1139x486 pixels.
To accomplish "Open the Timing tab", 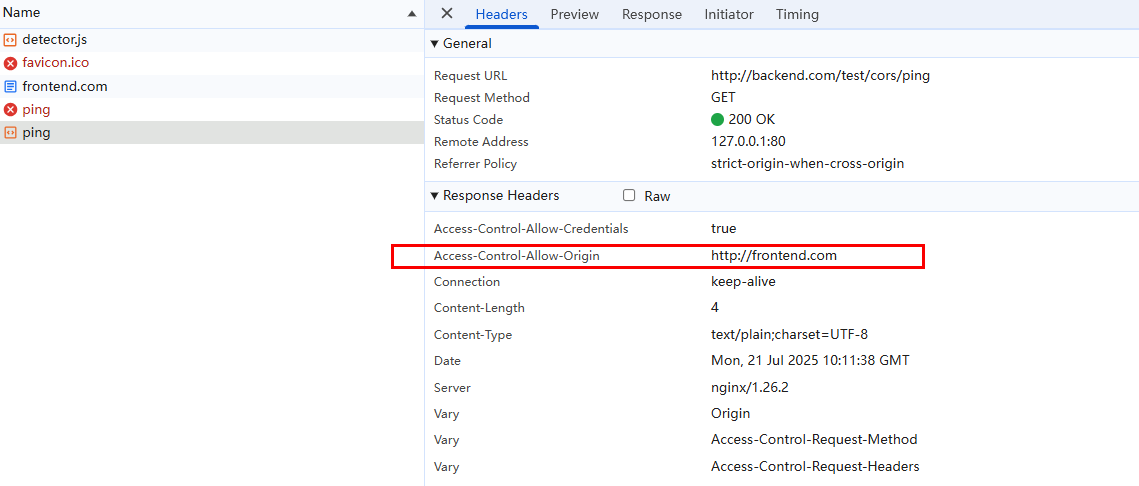I will 797,14.
